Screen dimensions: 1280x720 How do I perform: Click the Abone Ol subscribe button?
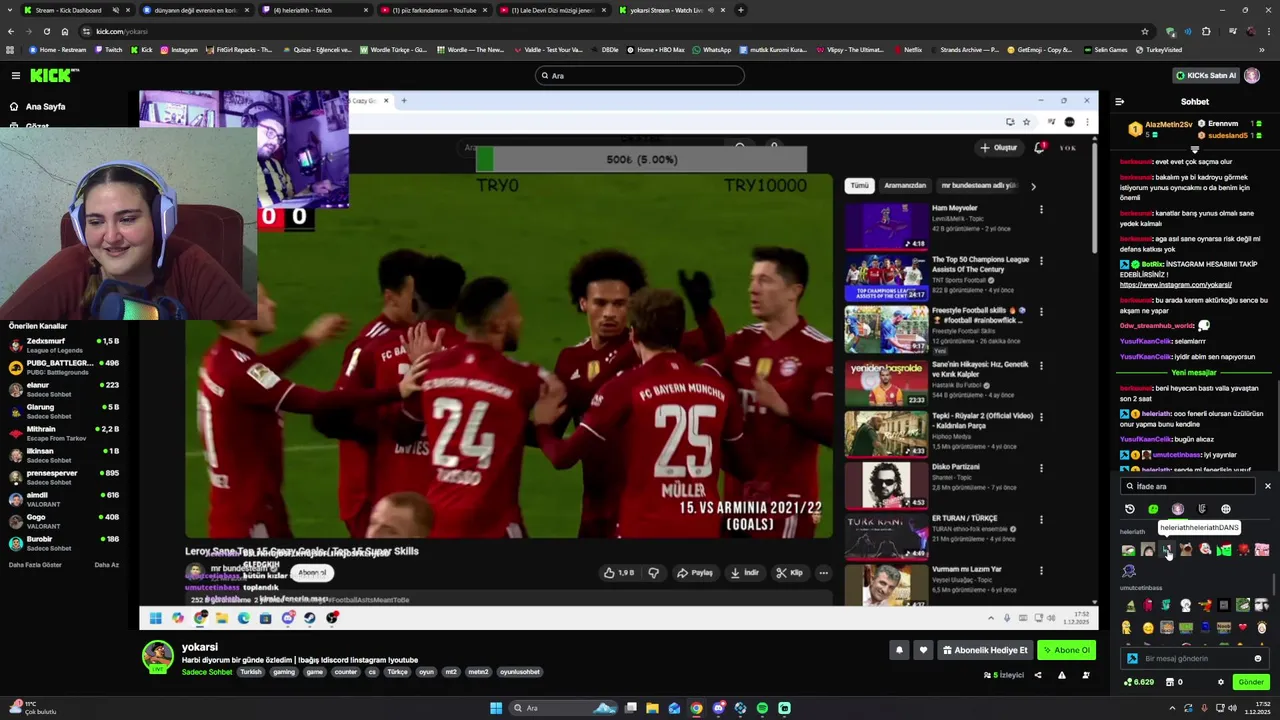pyautogui.click(x=1066, y=650)
